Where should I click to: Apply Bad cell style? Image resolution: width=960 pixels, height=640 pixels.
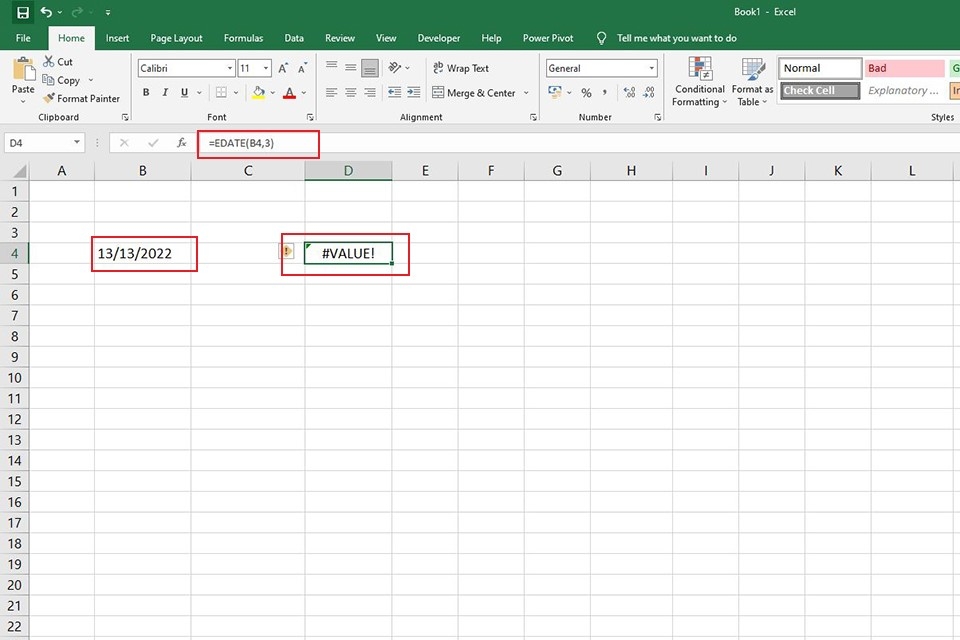pyautogui.click(x=904, y=68)
